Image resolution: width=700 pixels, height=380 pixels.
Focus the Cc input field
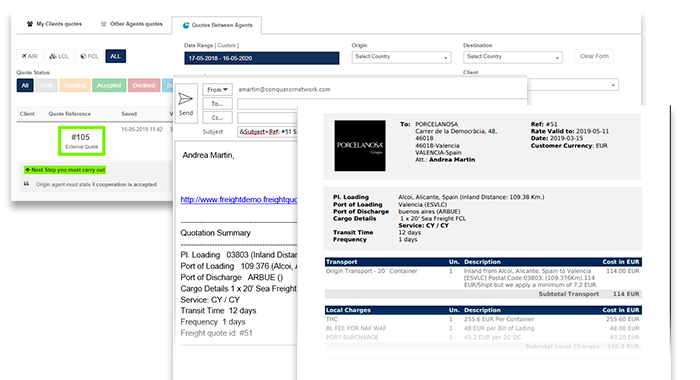(x=267, y=118)
